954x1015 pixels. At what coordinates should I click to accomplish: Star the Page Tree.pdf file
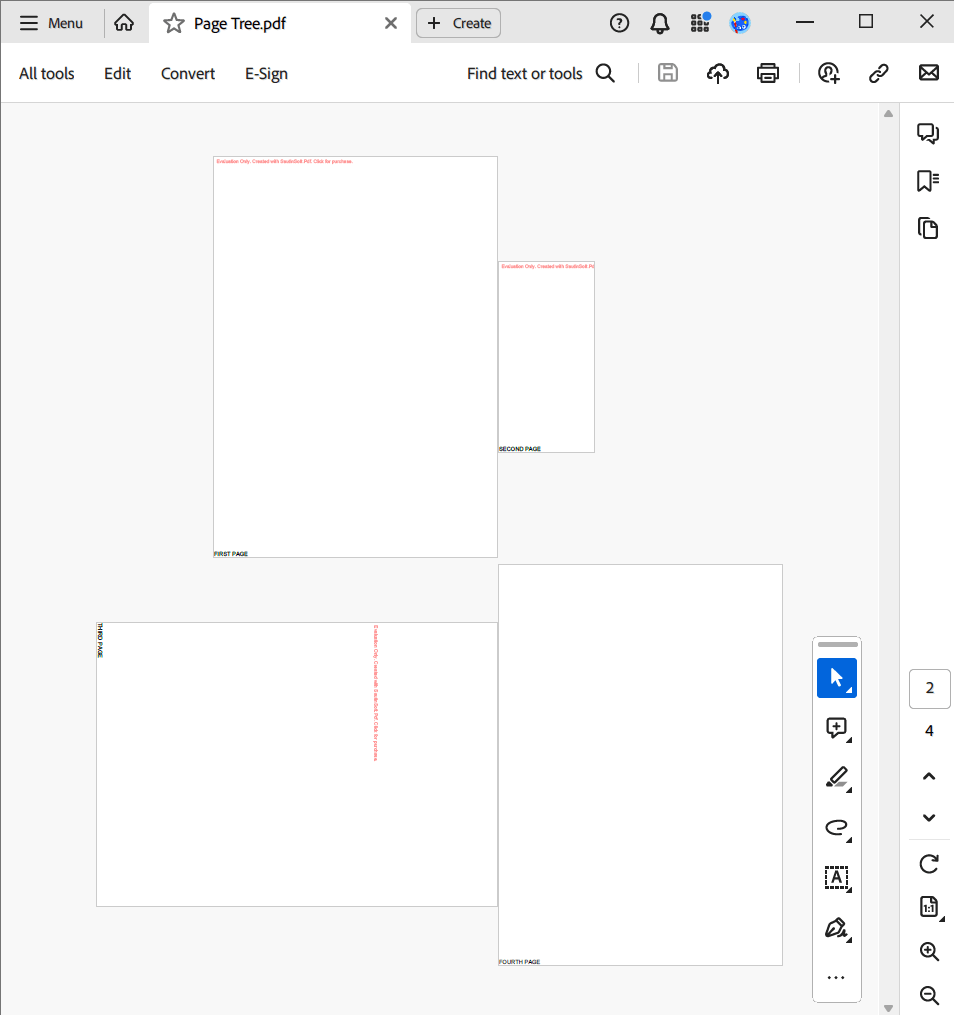coord(174,23)
